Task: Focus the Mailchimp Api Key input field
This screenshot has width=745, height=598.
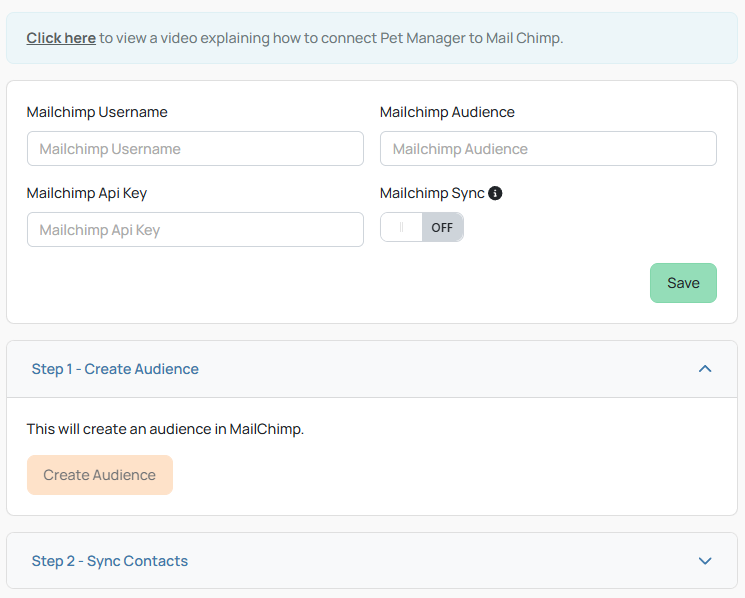Action: [x=195, y=229]
